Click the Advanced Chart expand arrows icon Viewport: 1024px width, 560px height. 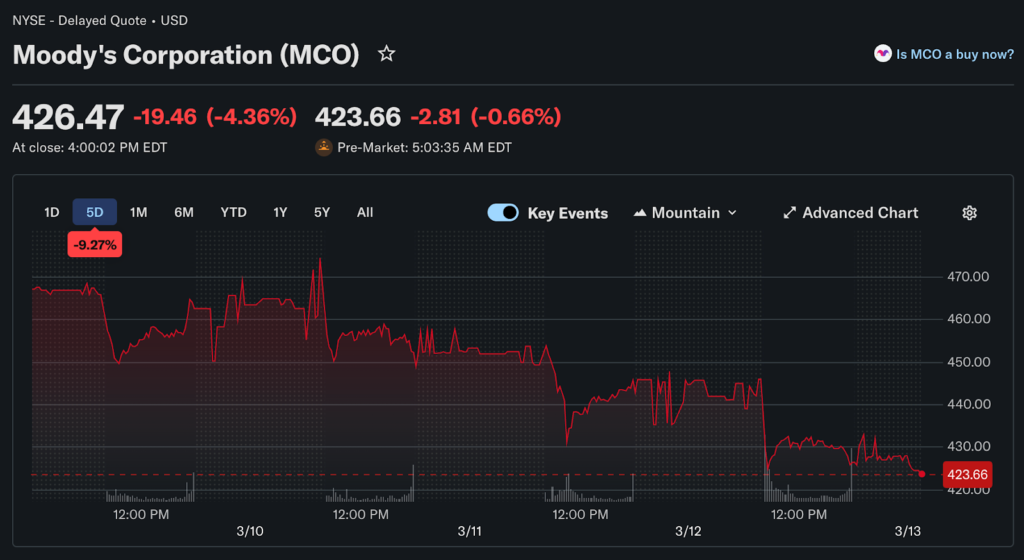789,213
